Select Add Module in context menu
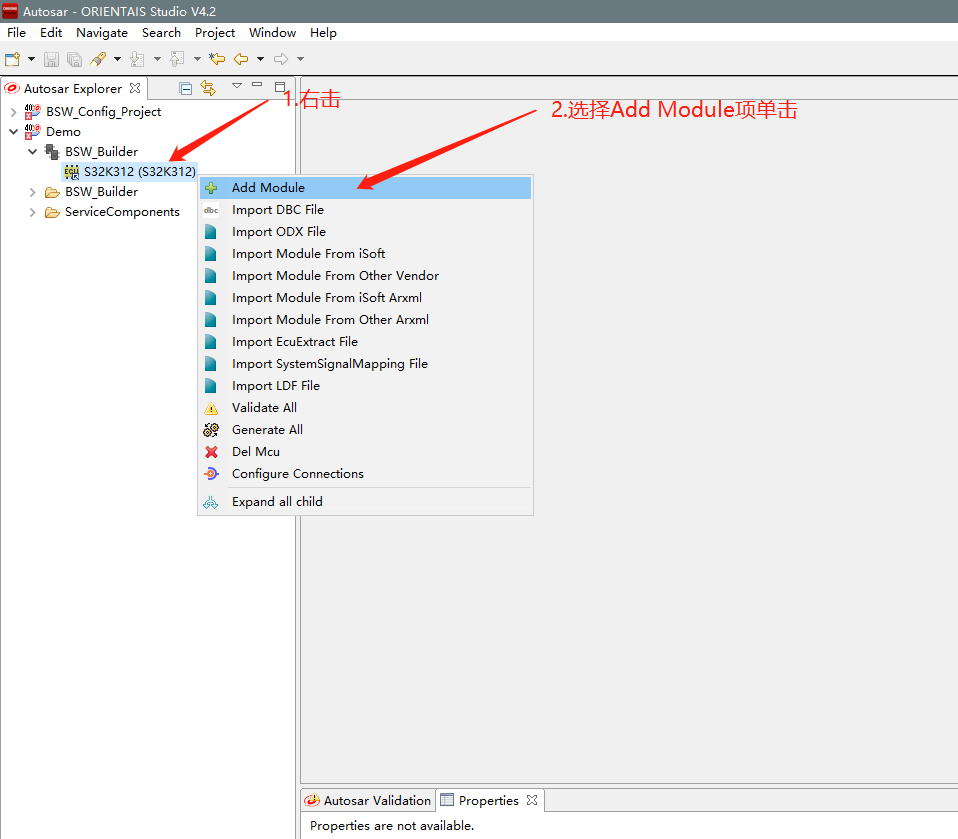 (268, 188)
